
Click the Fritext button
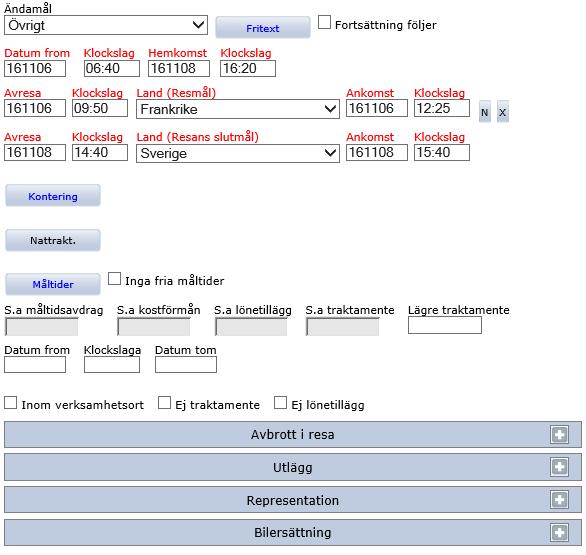263,28
